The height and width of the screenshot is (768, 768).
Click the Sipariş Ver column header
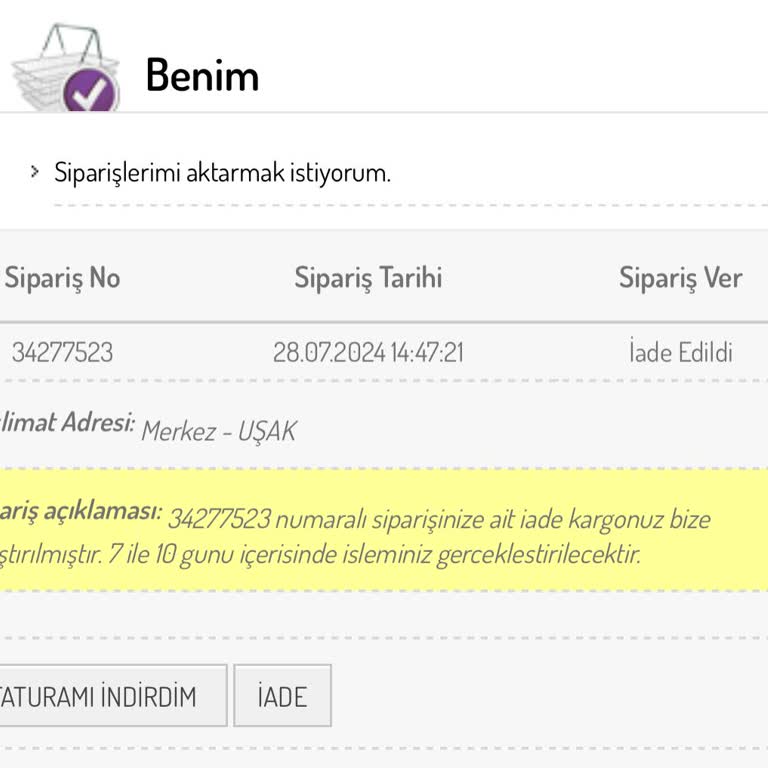pyautogui.click(x=681, y=278)
